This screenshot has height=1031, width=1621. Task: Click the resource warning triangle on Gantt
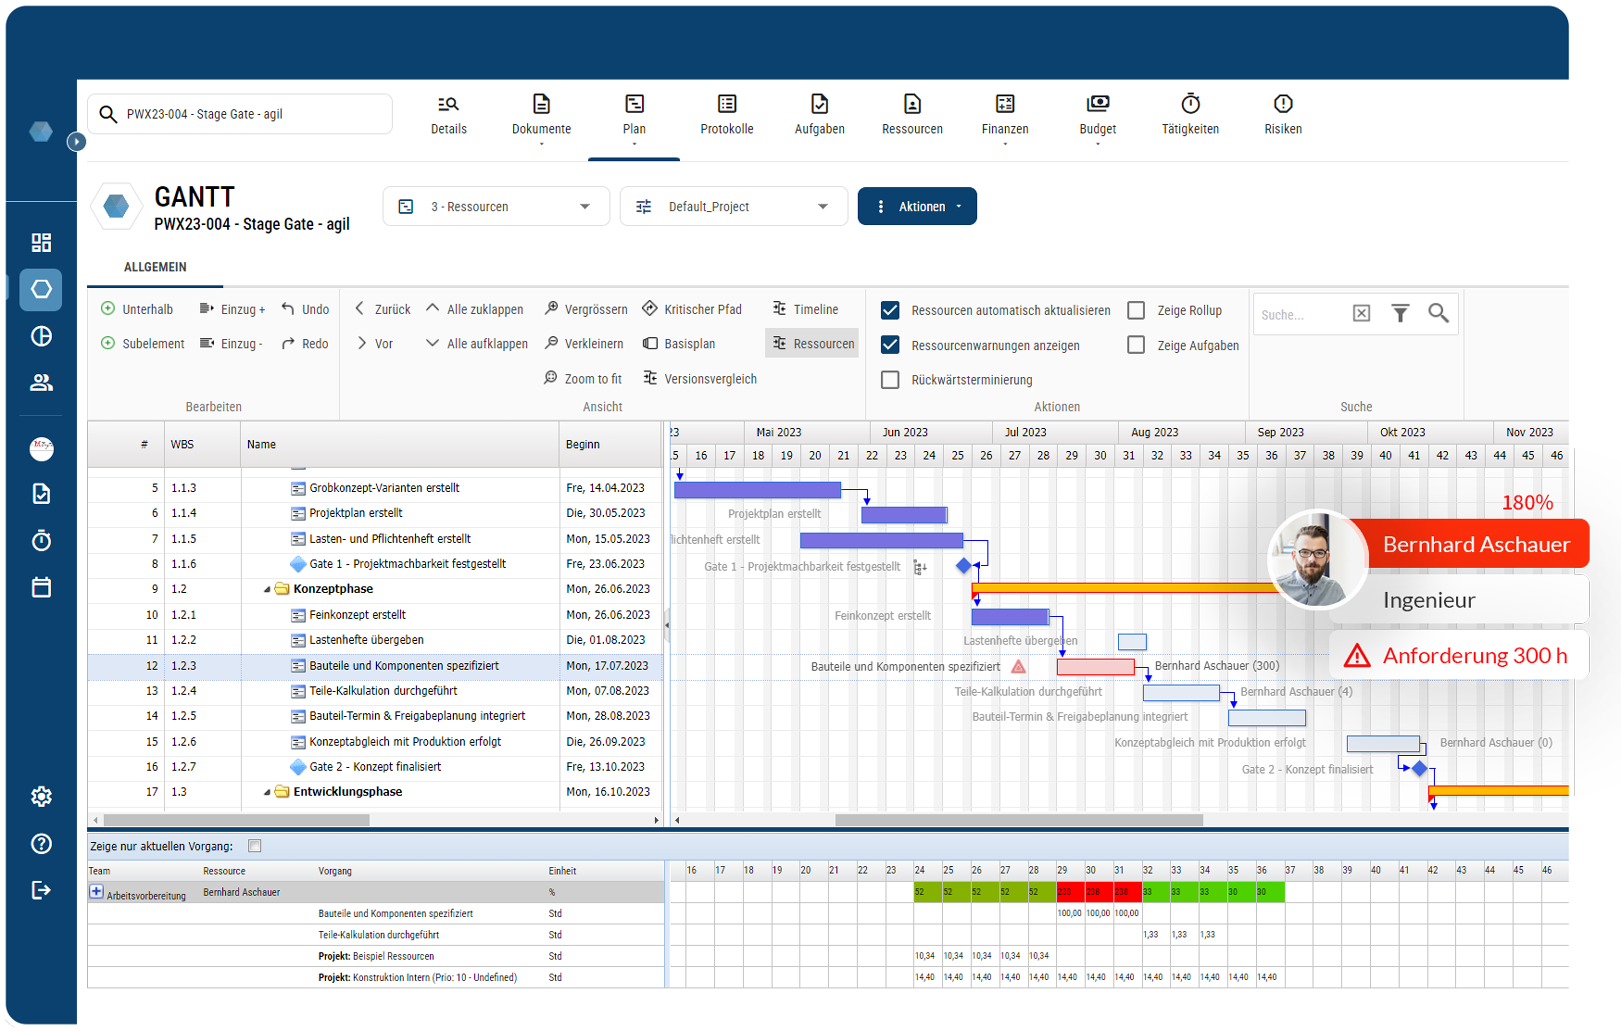1018,666
